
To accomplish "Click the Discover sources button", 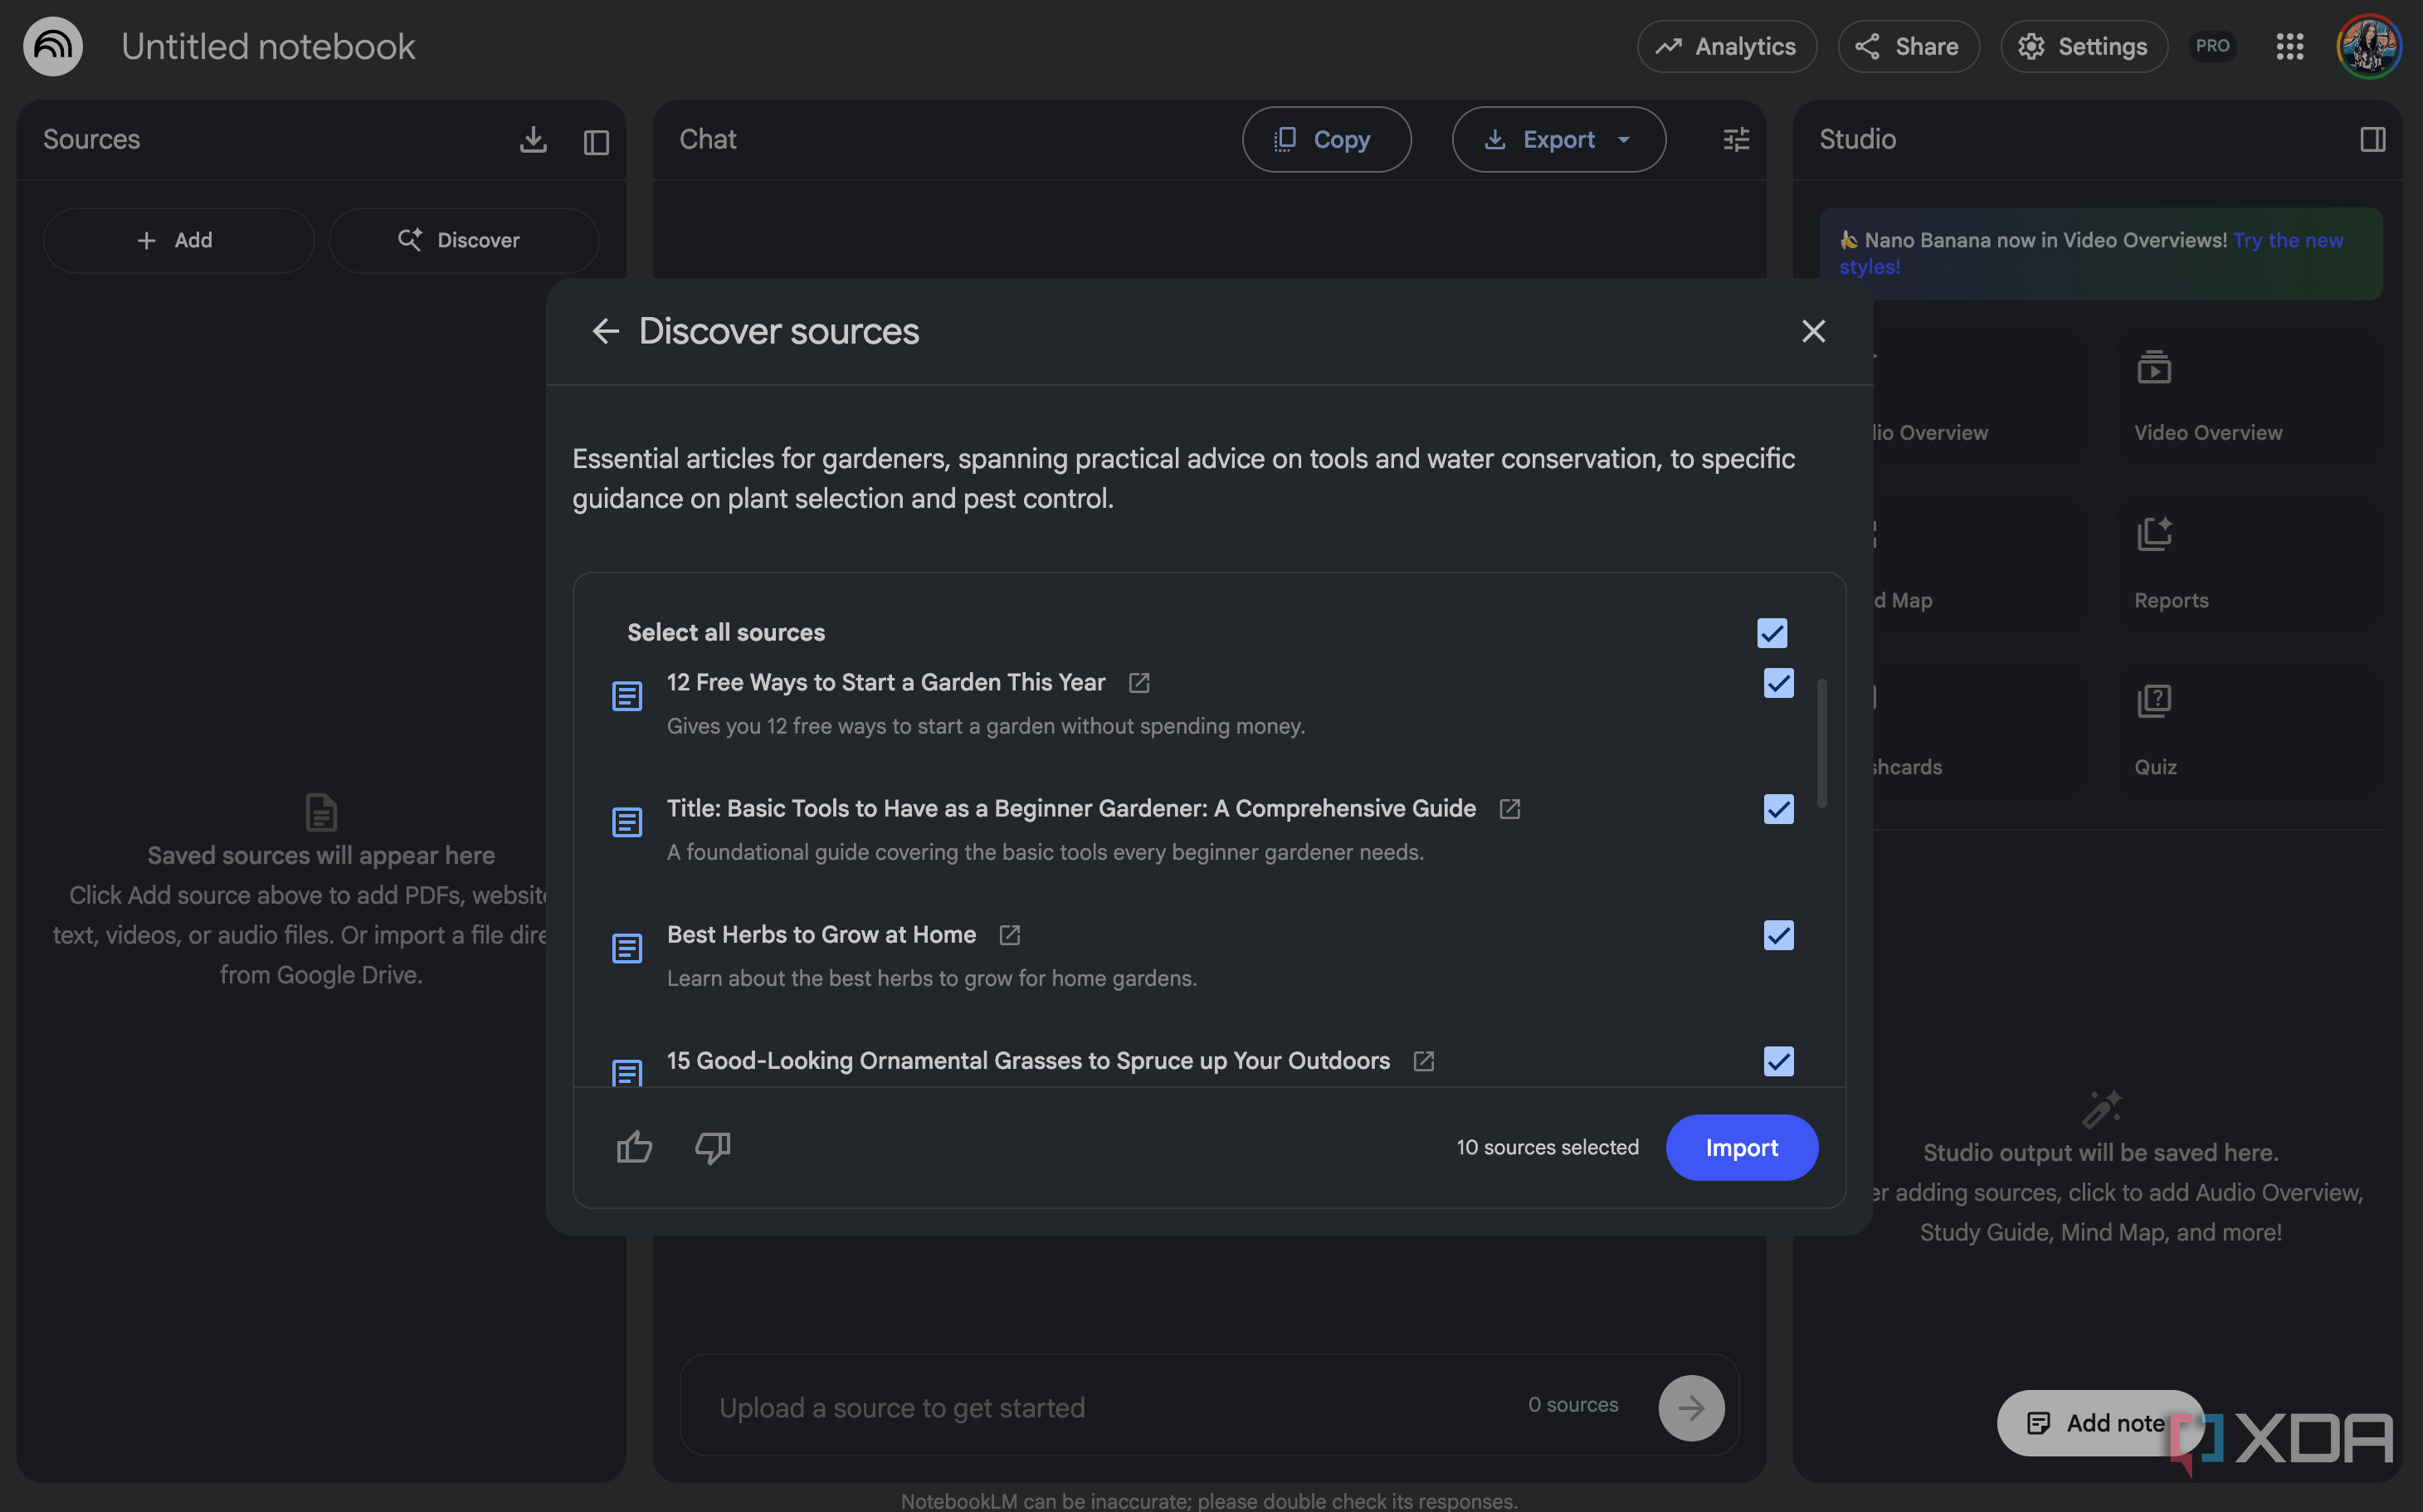I will pyautogui.click(x=463, y=240).
